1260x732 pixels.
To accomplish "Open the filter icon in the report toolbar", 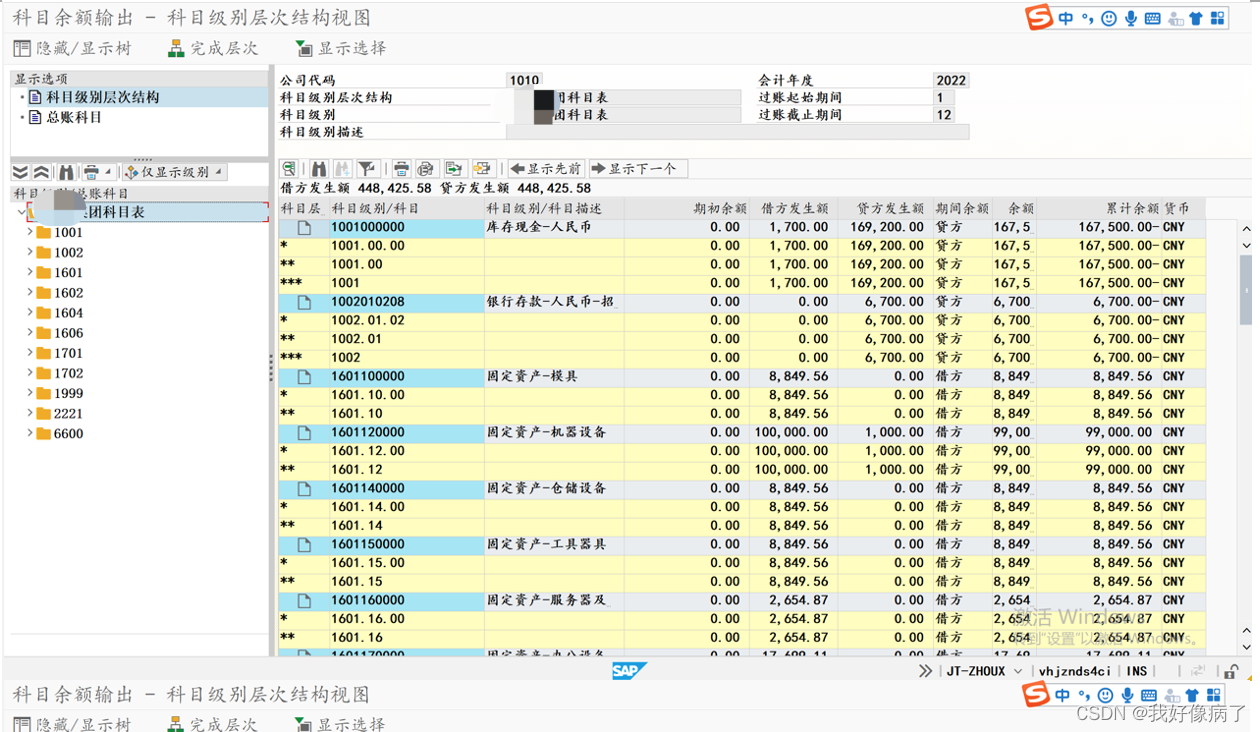I will coord(366,168).
